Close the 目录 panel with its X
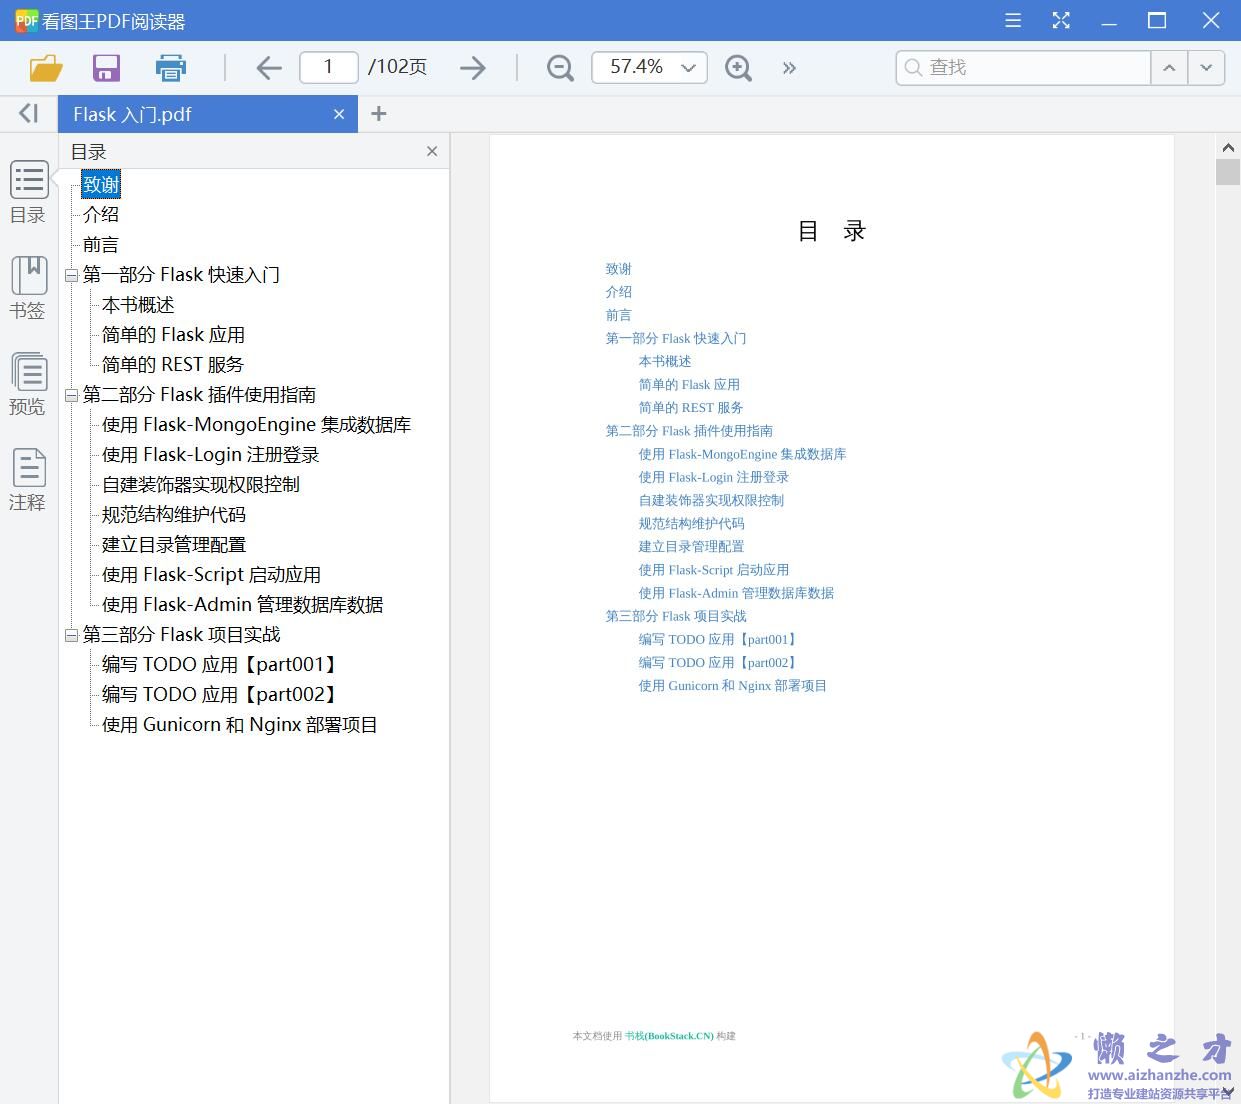1241x1104 pixels. click(x=431, y=151)
